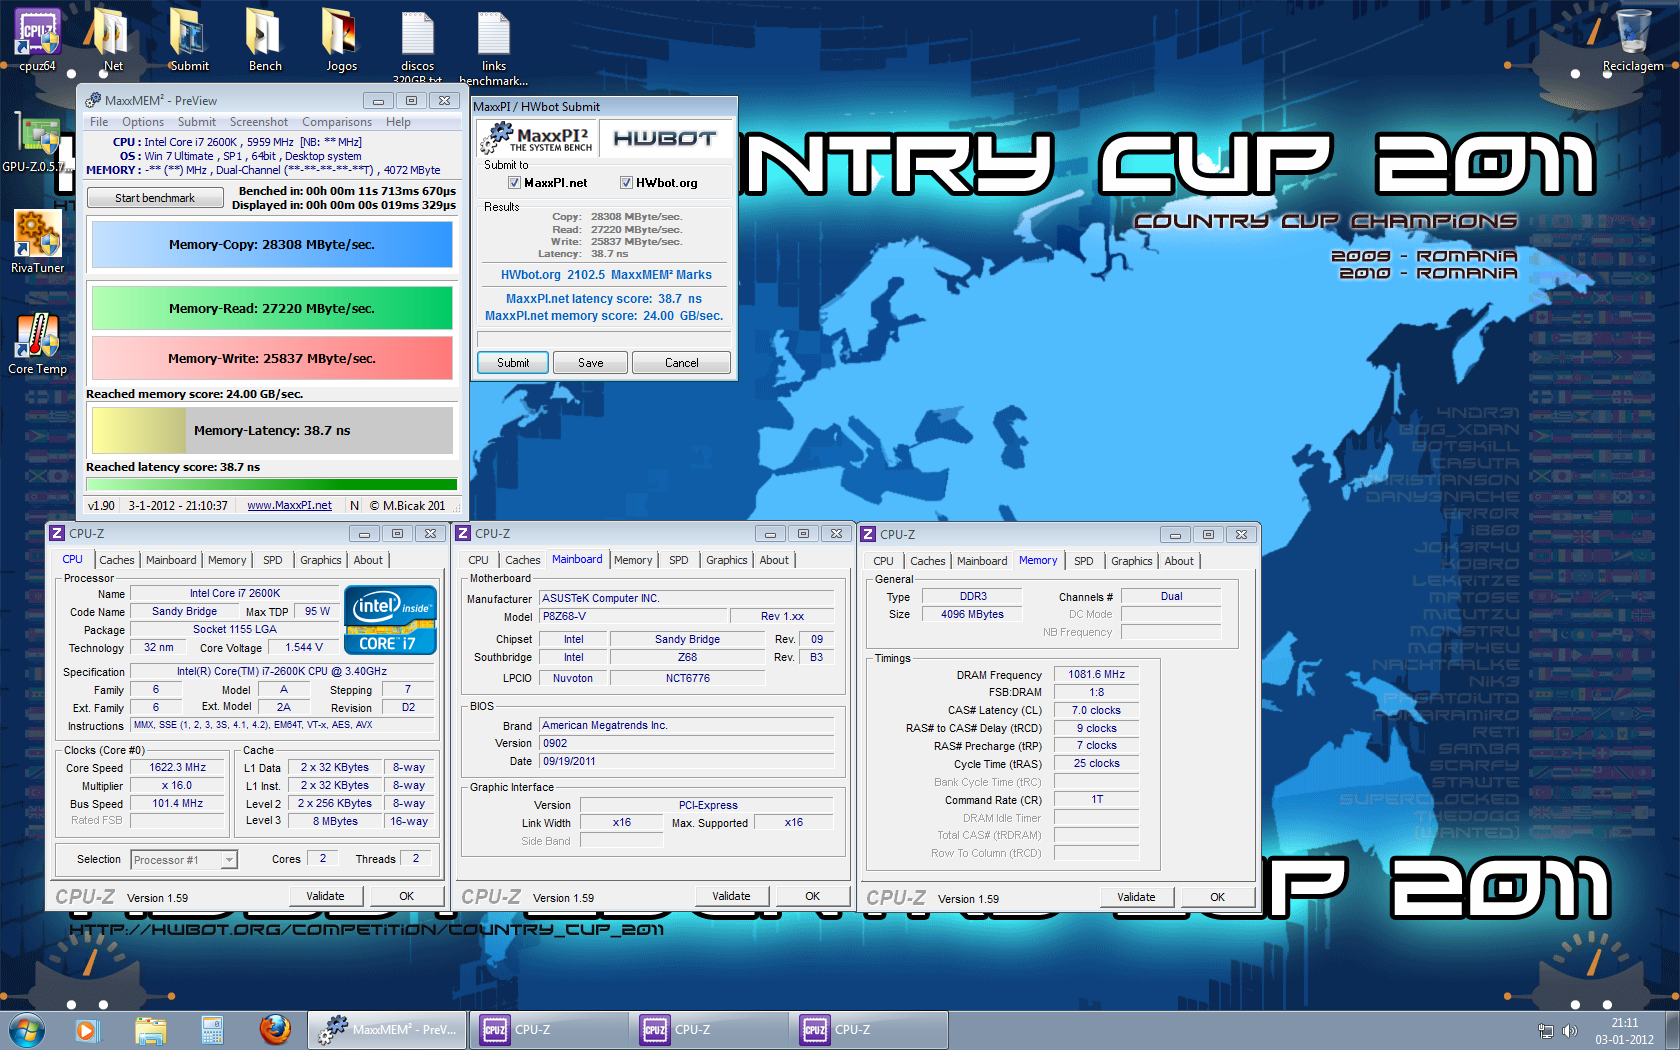The image size is (1680, 1050).
Task: Click the green progress bar in MaxxMEM²
Action: [x=272, y=484]
